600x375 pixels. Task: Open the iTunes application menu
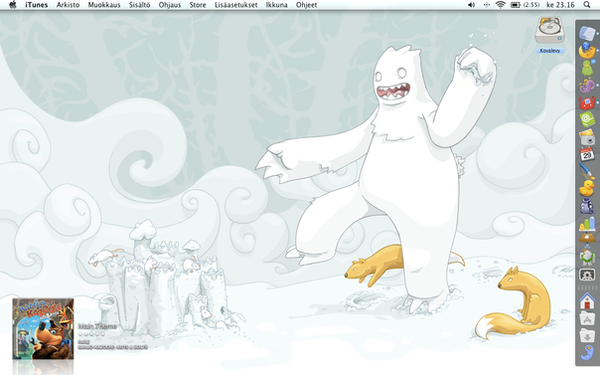[36, 5]
